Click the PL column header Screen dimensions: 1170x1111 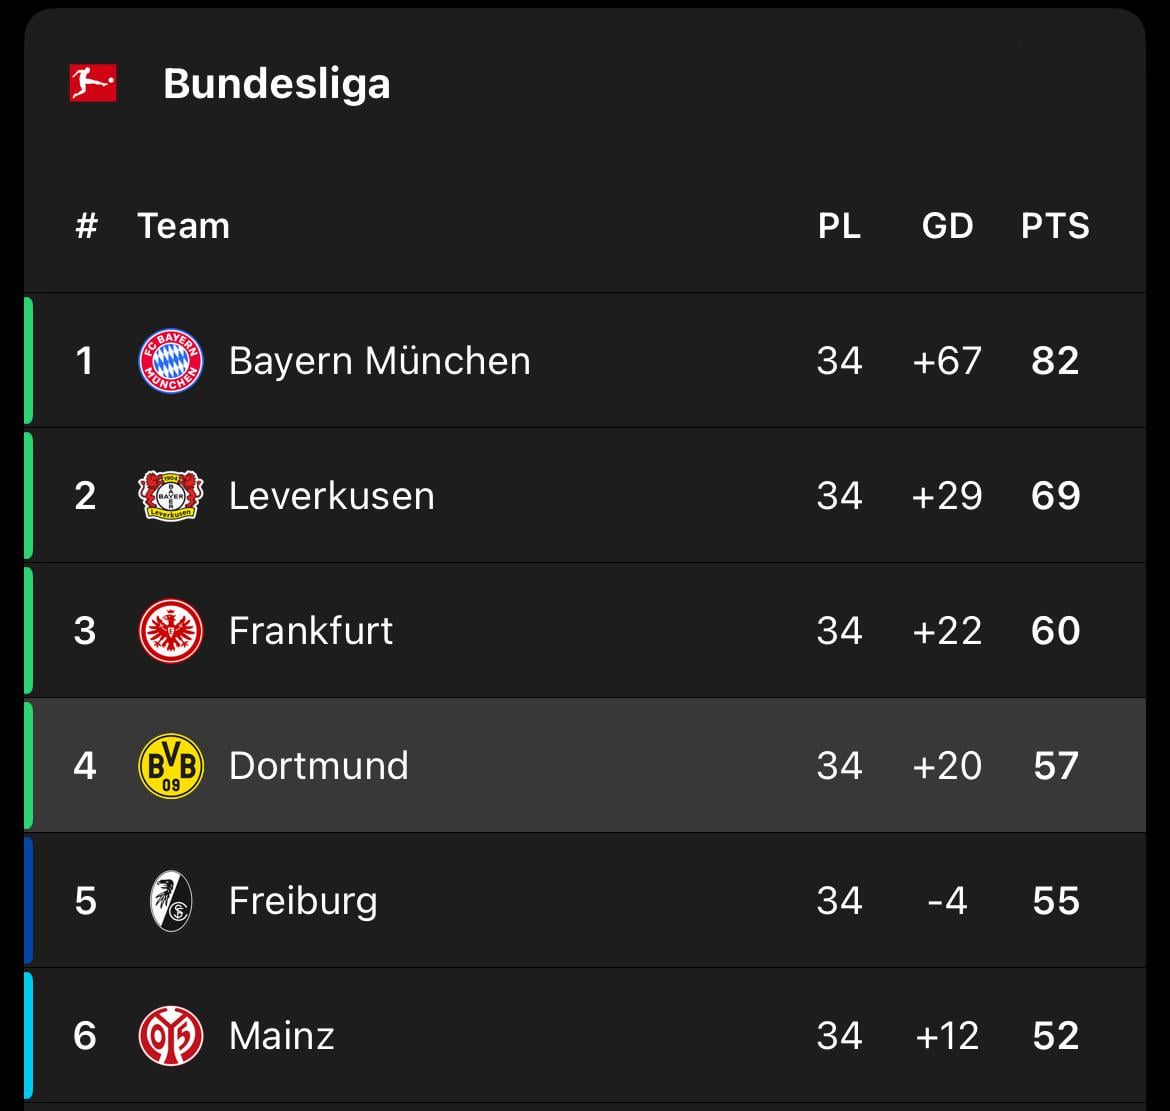point(839,226)
